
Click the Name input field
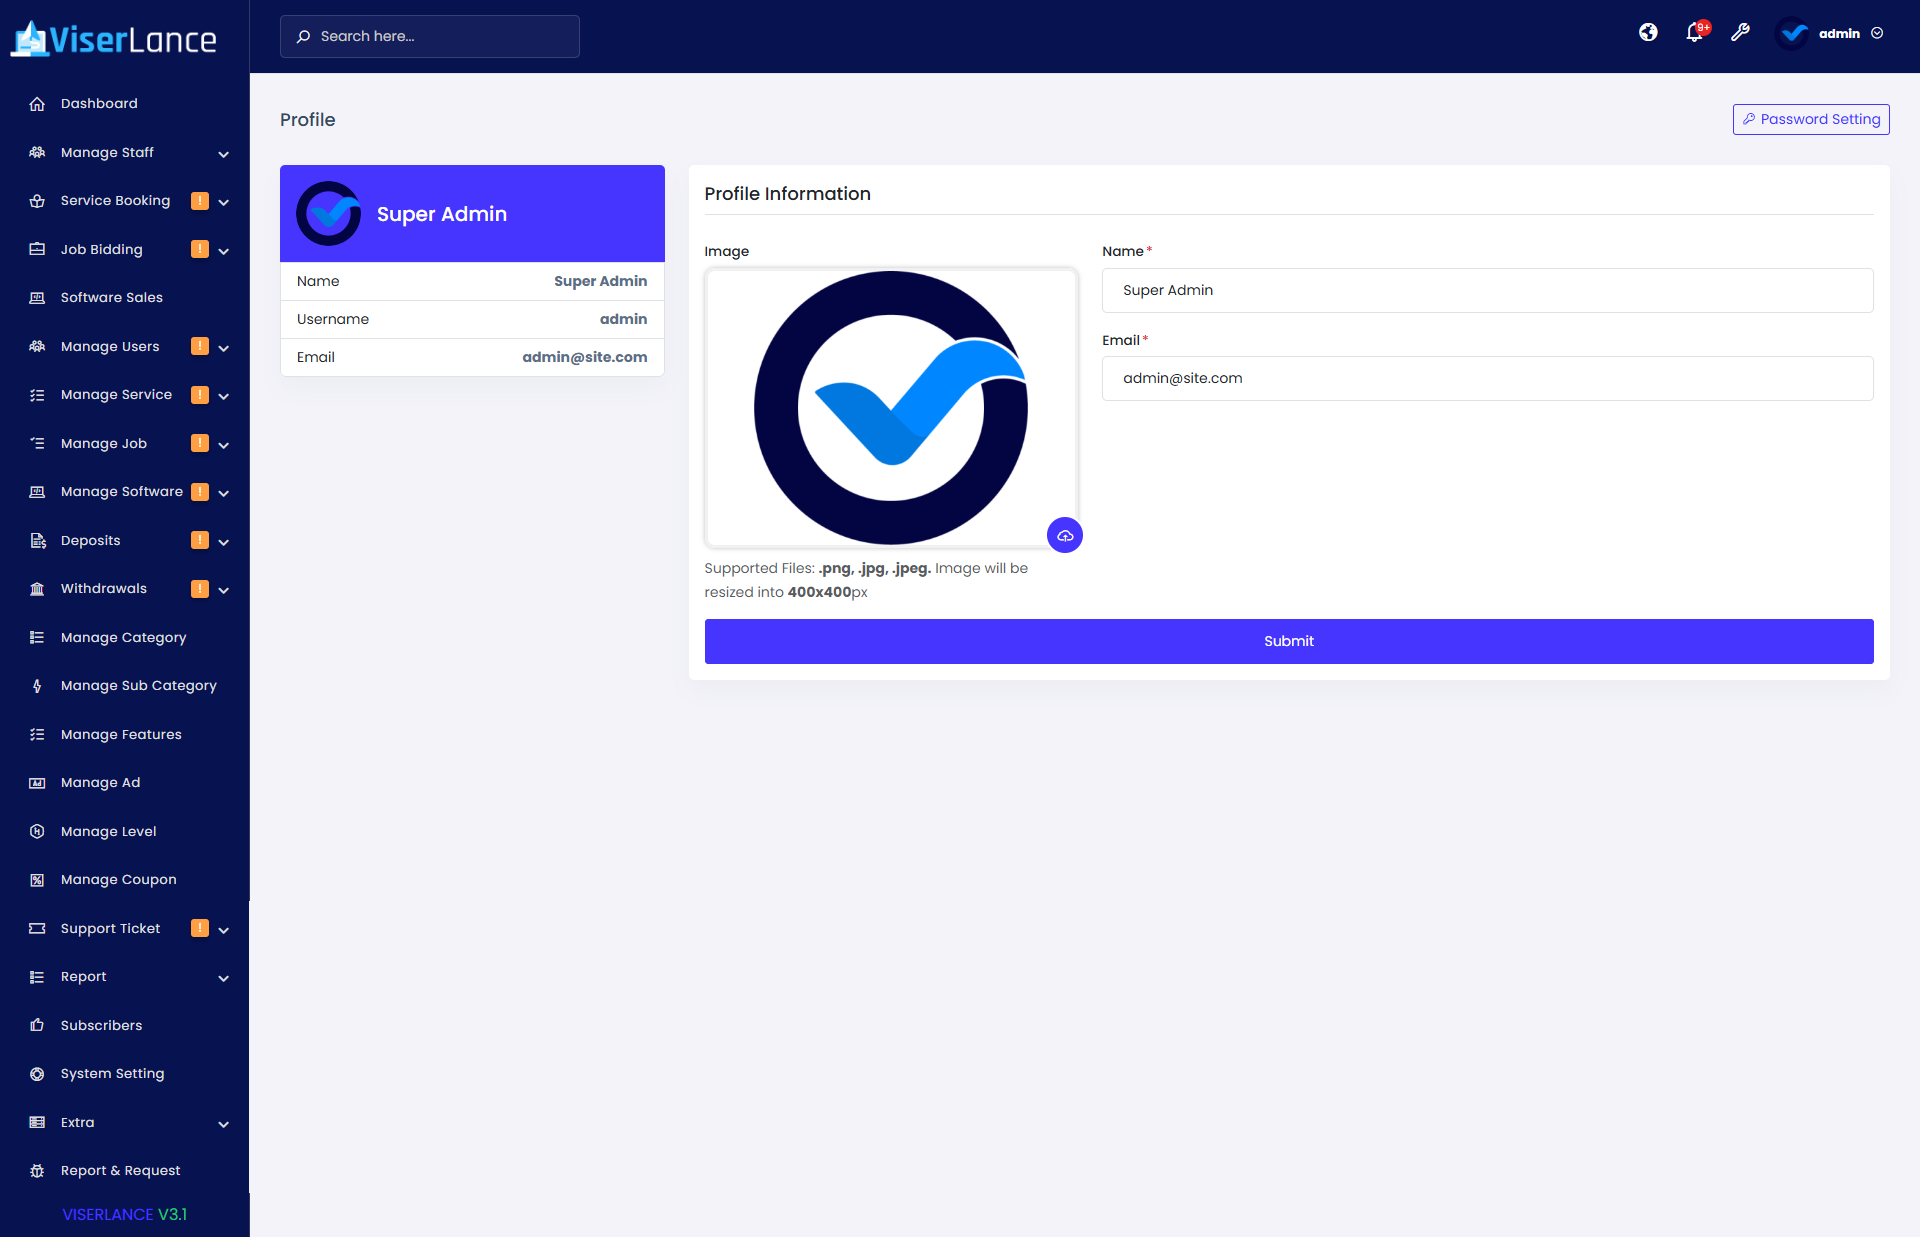pos(1487,290)
